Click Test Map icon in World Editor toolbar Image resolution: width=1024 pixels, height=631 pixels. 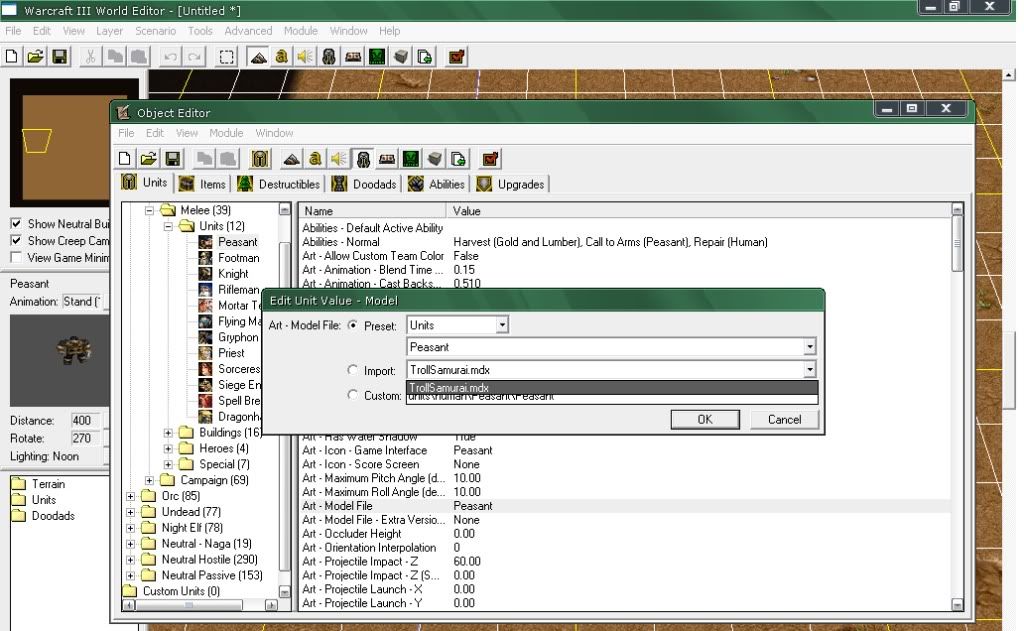point(456,57)
